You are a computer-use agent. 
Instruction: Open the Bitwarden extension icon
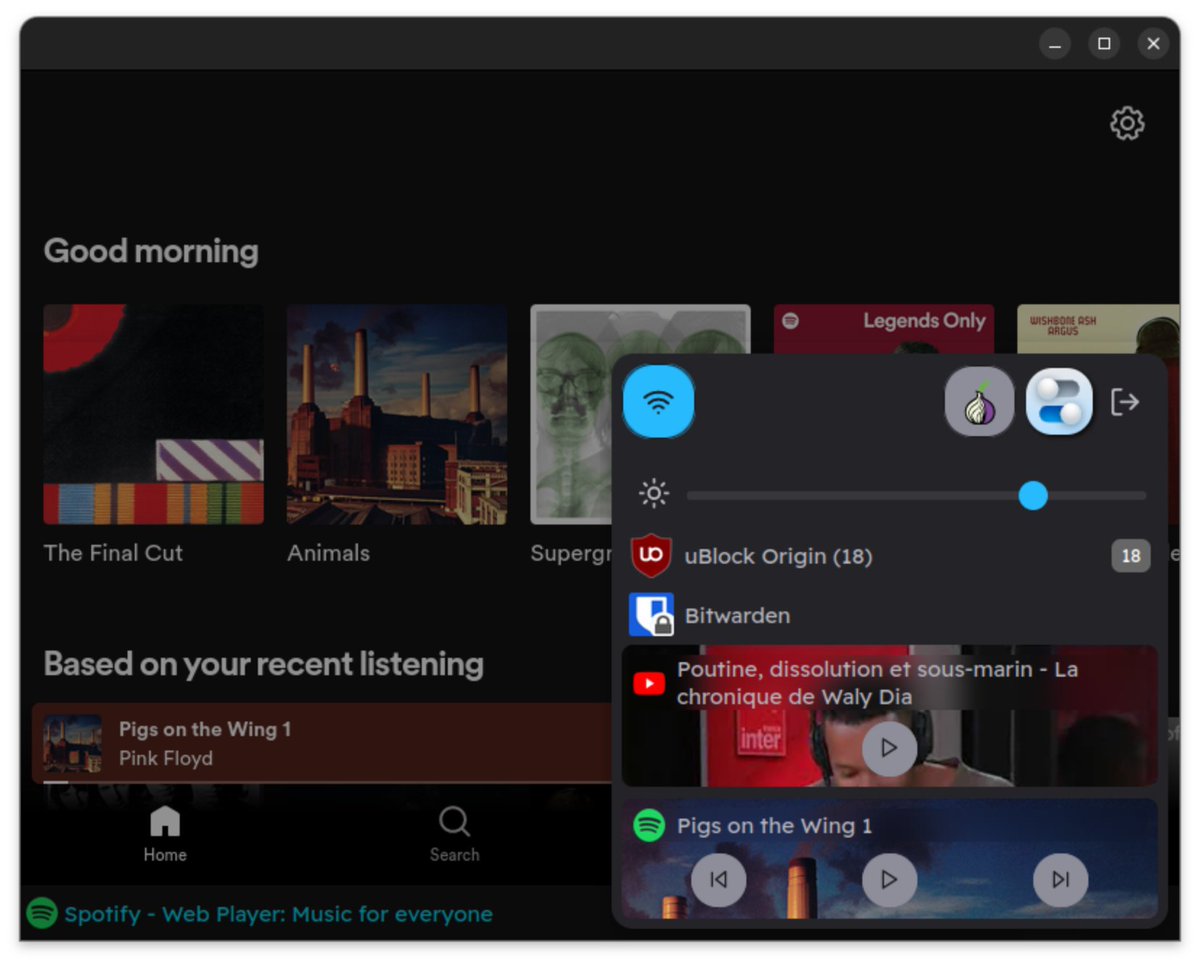point(651,615)
